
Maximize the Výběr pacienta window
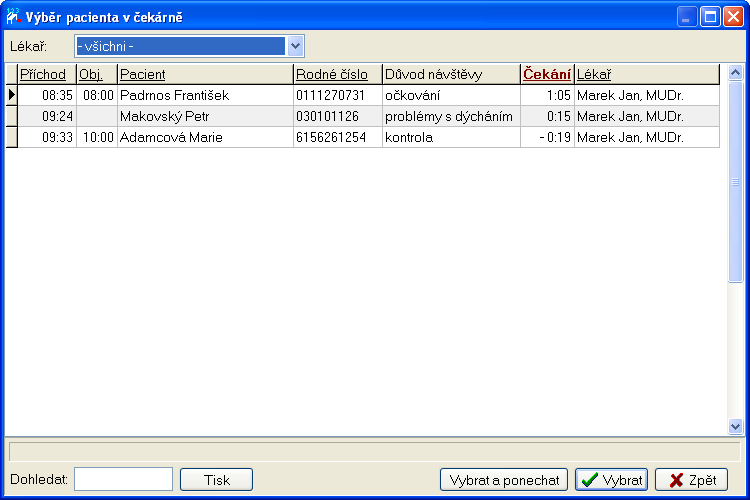click(710, 16)
